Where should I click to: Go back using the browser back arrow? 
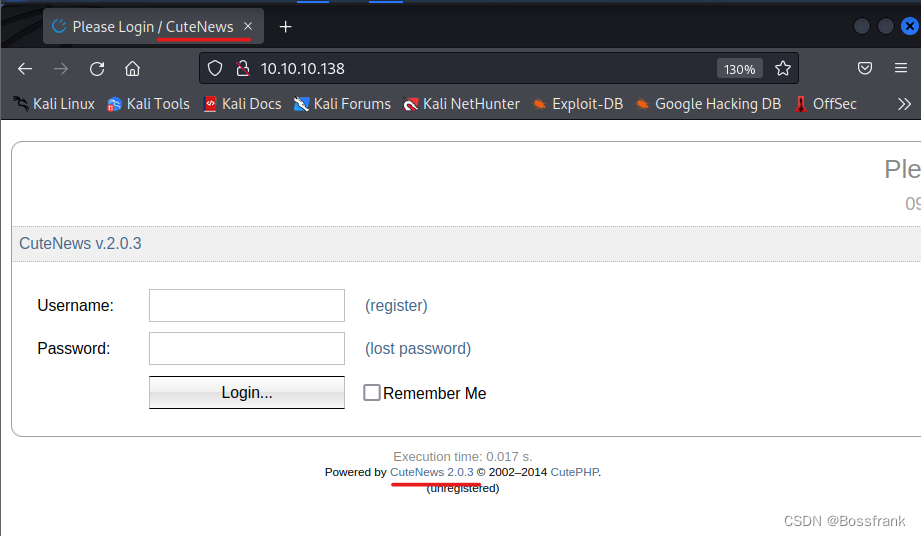pos(25,69)
